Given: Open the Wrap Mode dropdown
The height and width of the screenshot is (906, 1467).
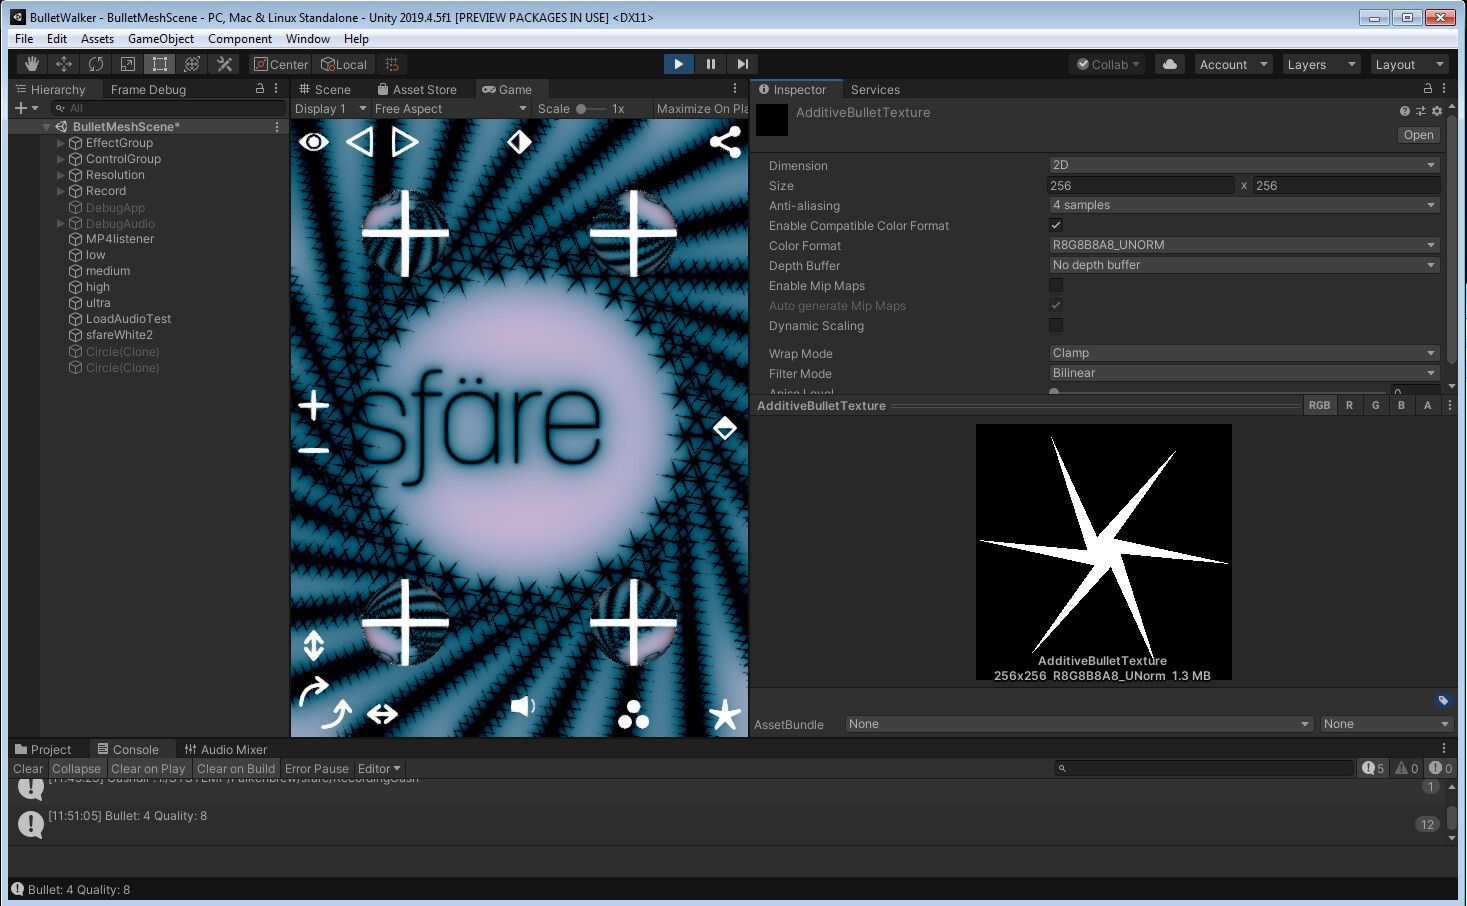Looking at the screenshot, I should pos(1244,353).
